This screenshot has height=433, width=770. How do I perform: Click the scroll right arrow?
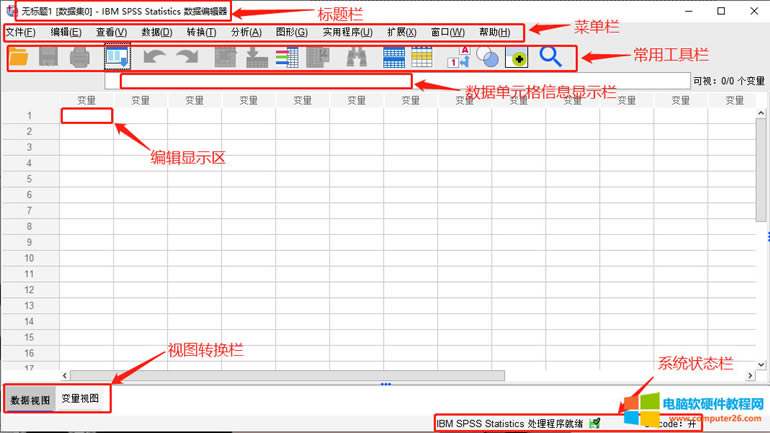(x=750, y=376)
